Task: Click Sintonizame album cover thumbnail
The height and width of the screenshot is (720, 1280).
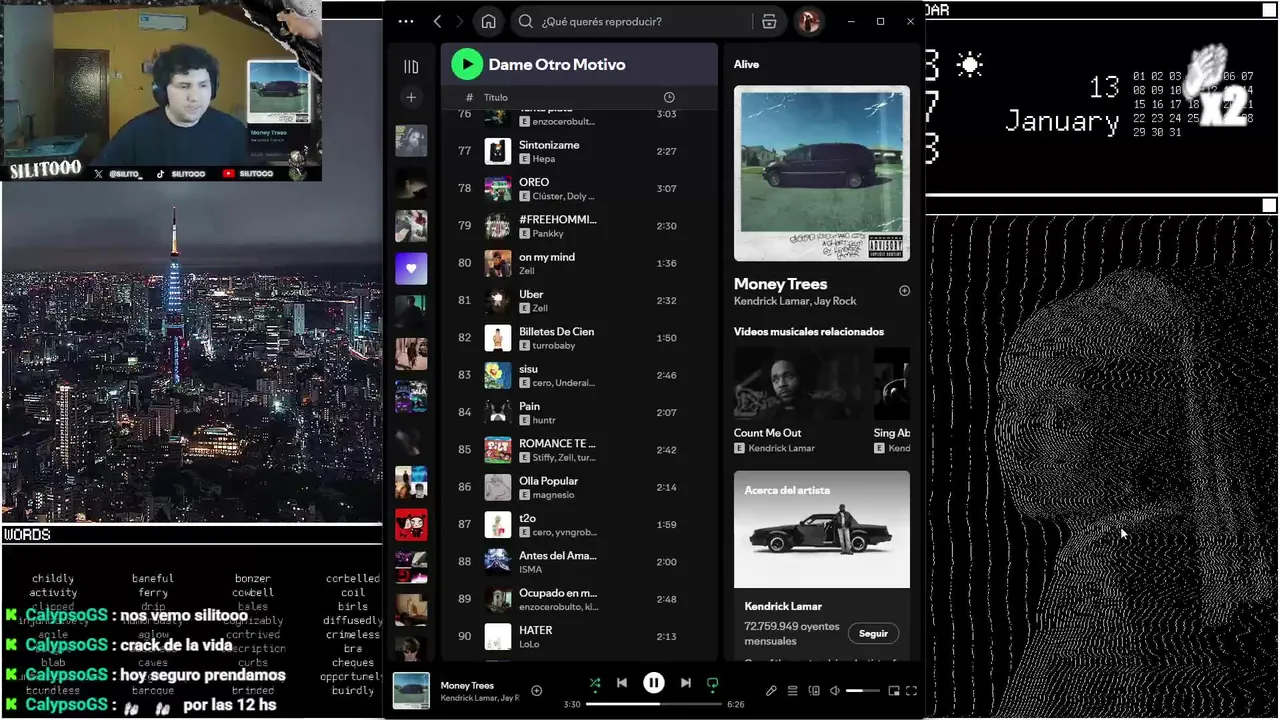Action: [x=498, y=151]
